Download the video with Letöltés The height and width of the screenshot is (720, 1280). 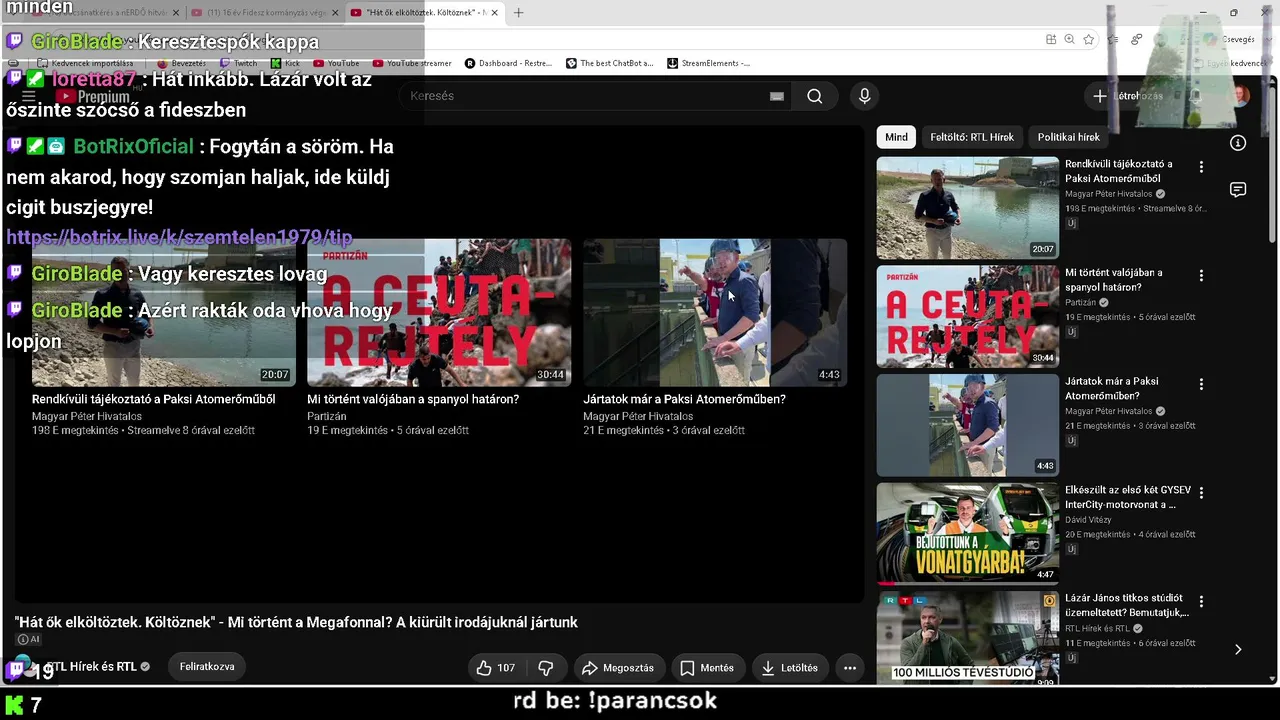tap(790, 667)
